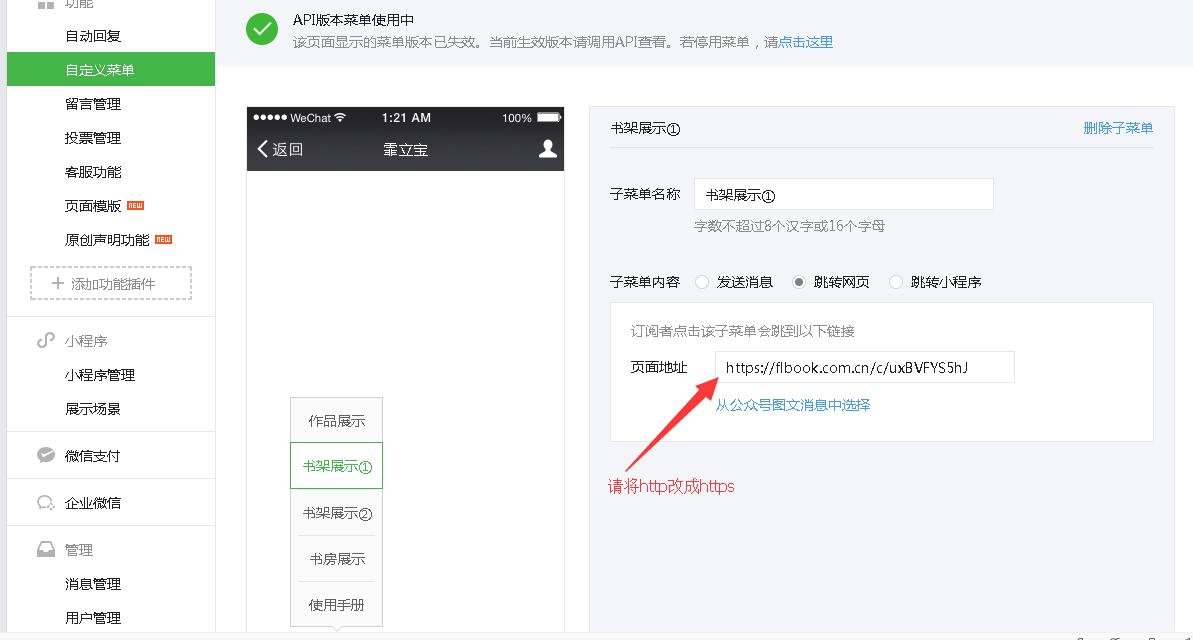Click the 点击这里 link to disable menu

click(805, 42)
